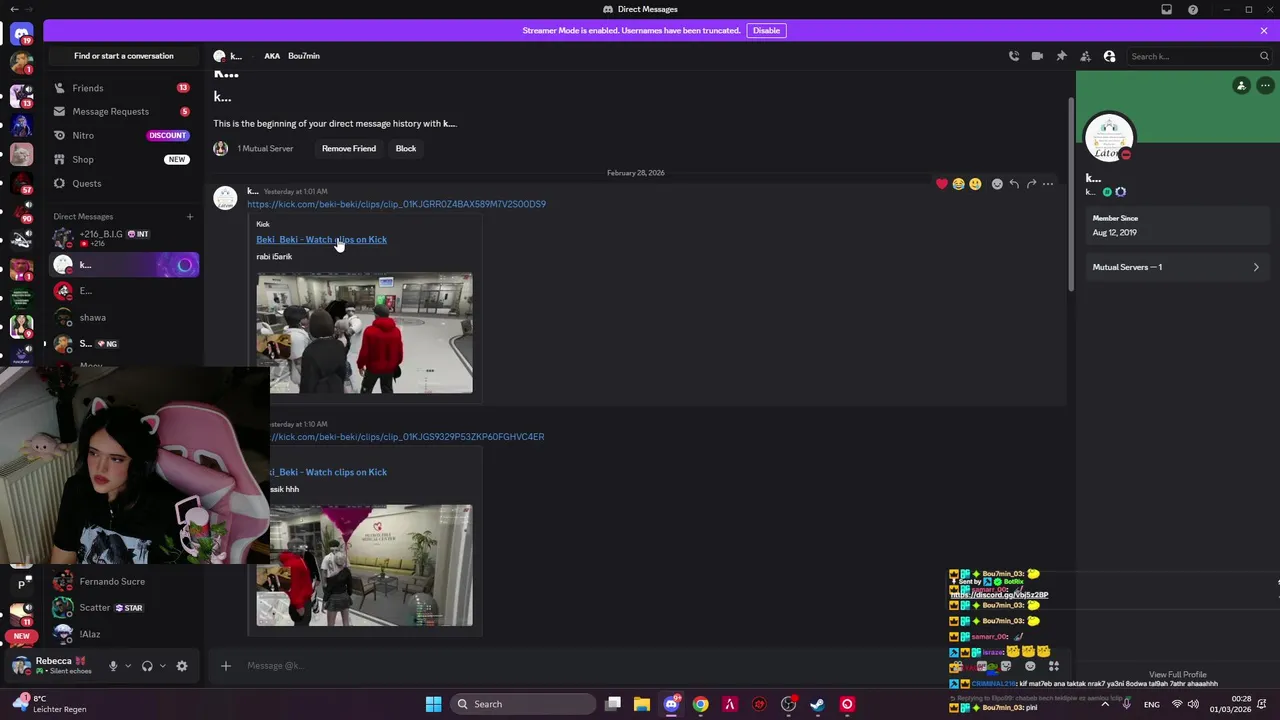Open File Explorer from taskbar
Viewport: 1280px width, 720px height.
pyautogui.click(x=642, y=704)
